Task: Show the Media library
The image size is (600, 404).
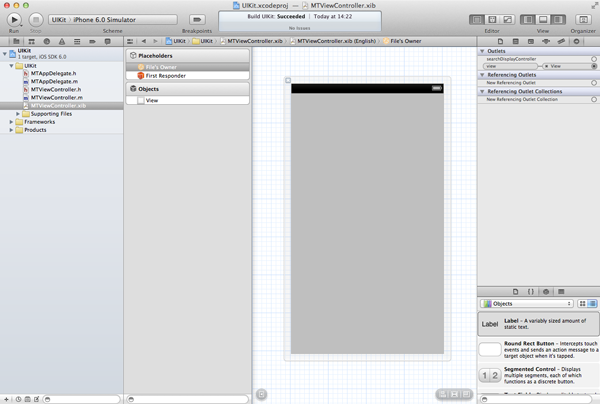Action: tap(561, 292)
